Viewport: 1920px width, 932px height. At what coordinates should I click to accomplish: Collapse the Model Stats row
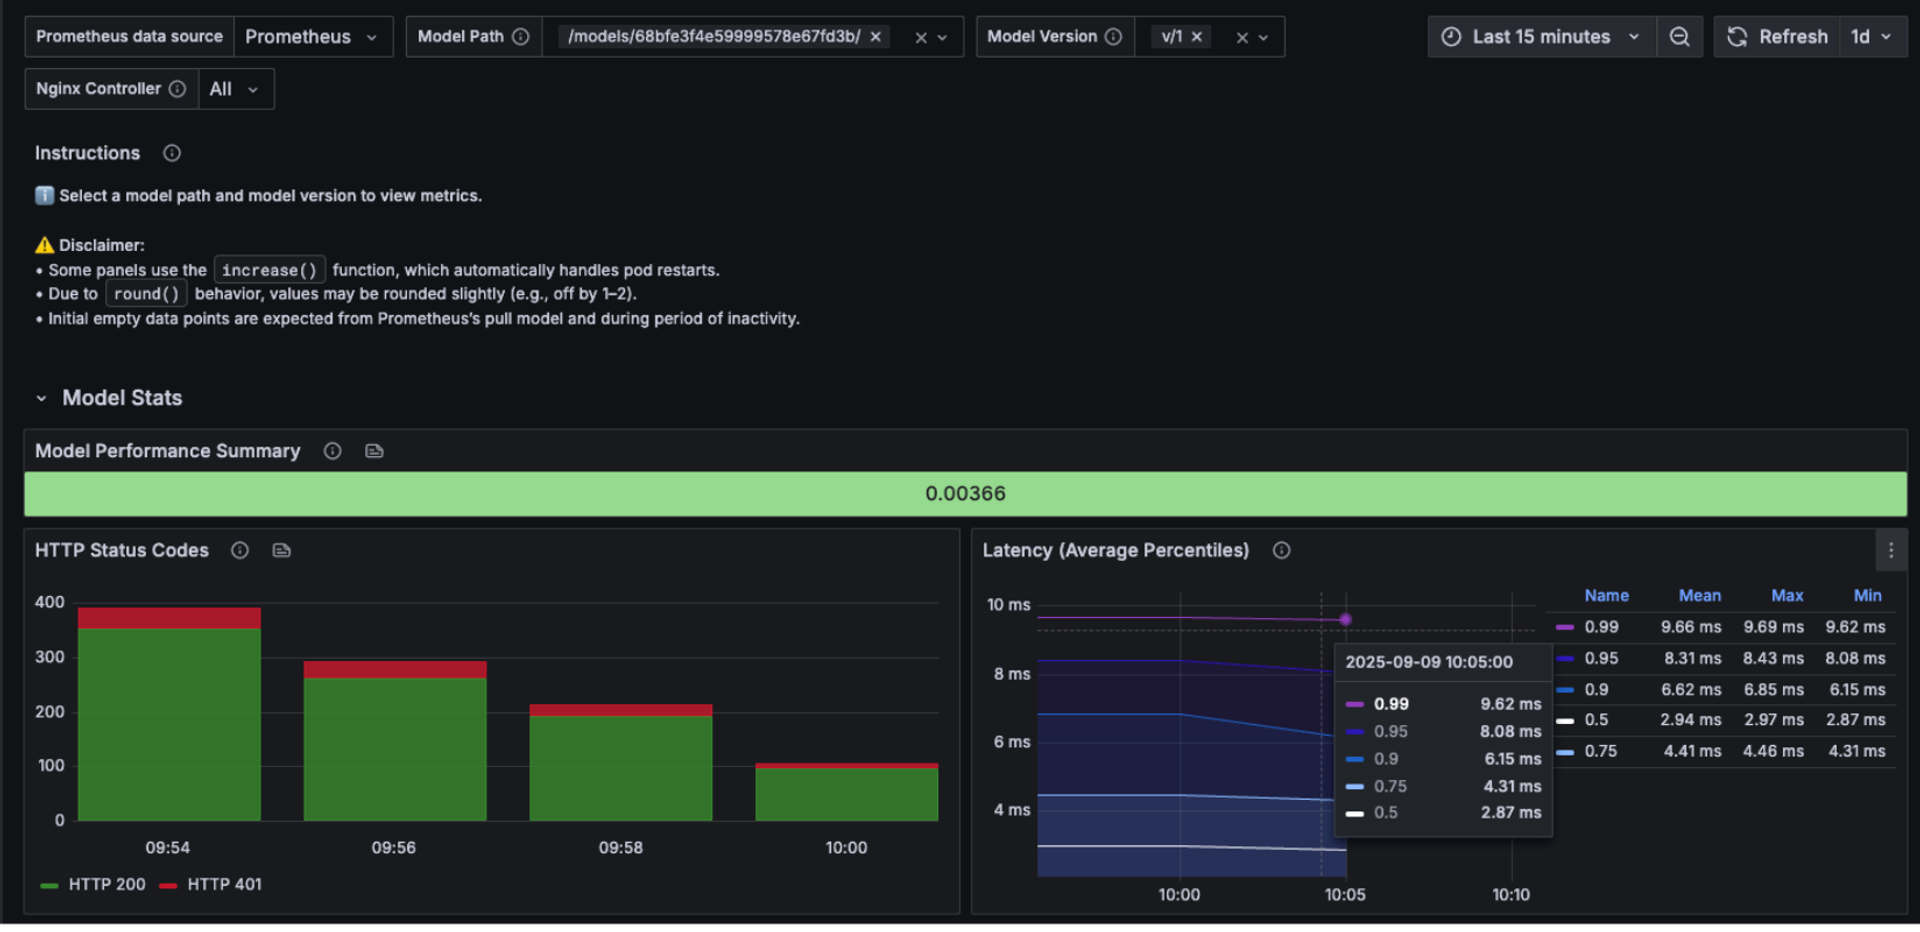41,398
